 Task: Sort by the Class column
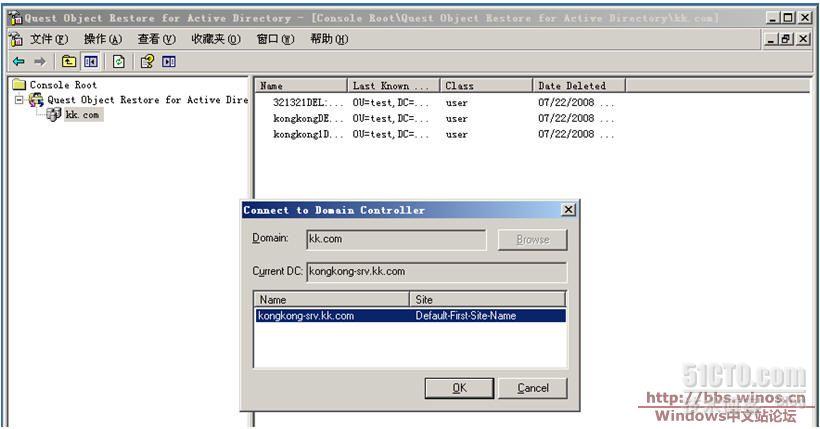point(486,86)
